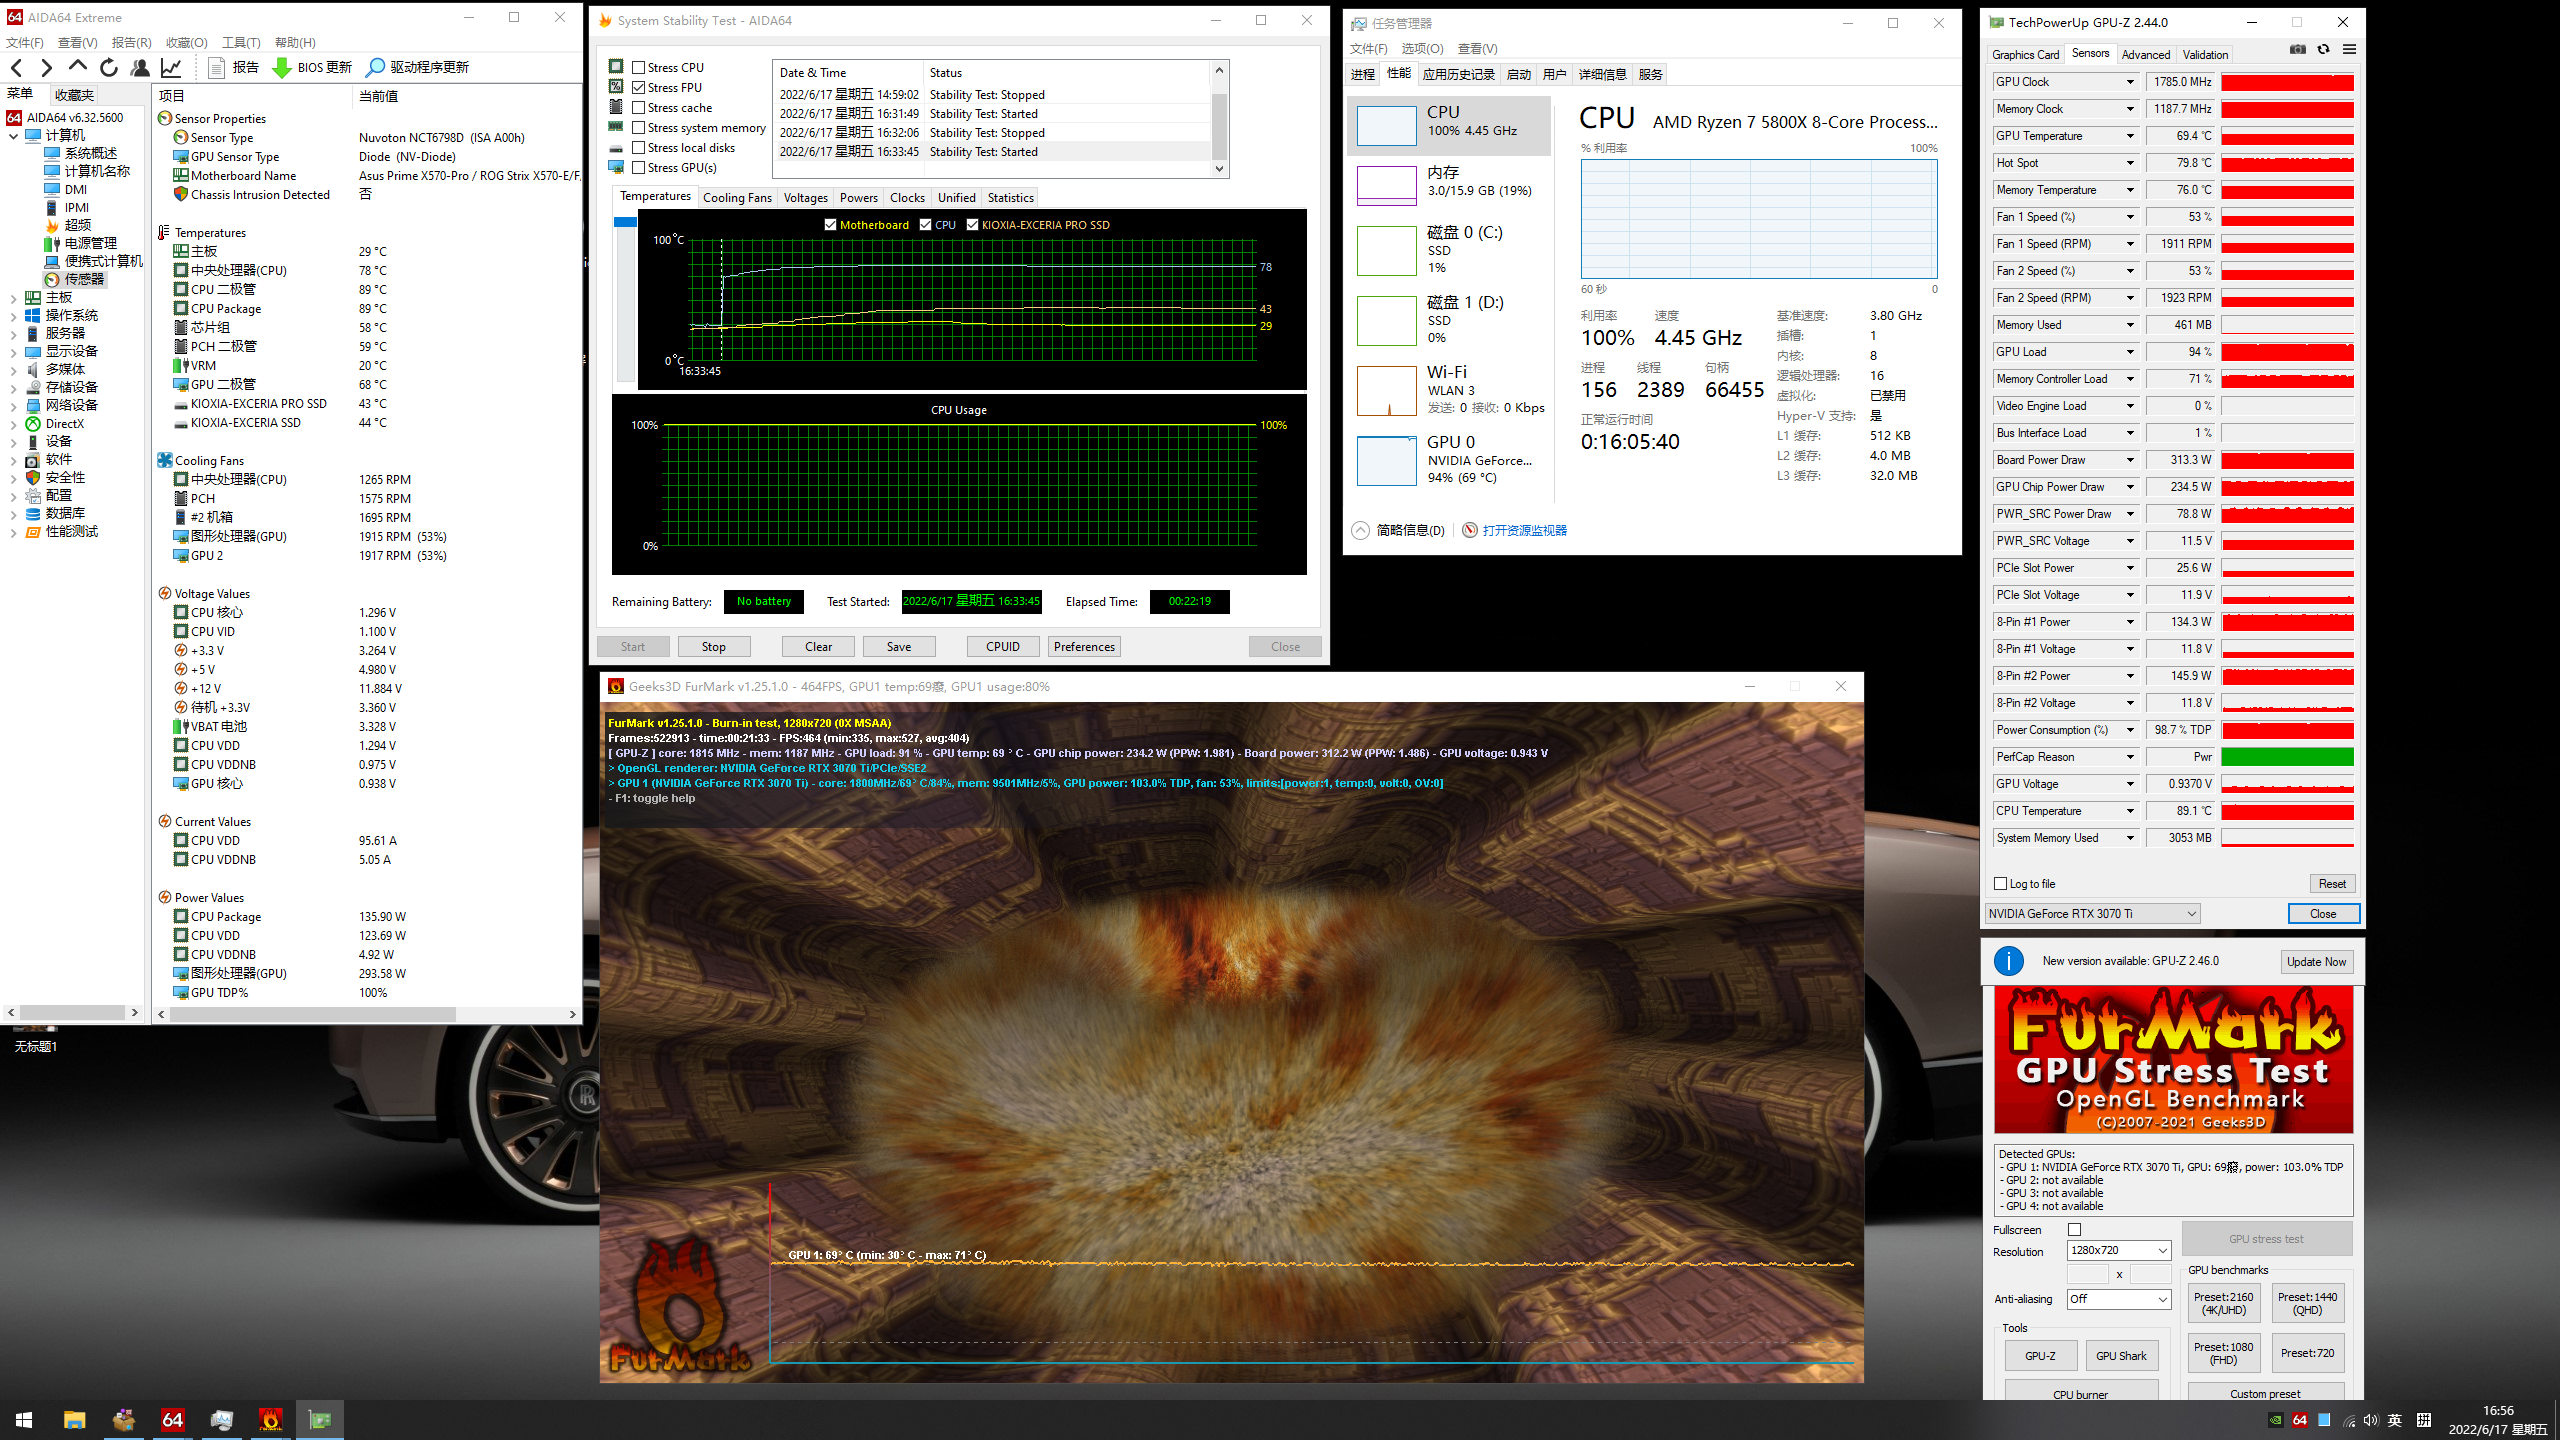Image resolution: width=2560 pixels, height=1440 pixels.
Task: Open the AIDA64 graph chart icon
Action: (x=171, y=67)
